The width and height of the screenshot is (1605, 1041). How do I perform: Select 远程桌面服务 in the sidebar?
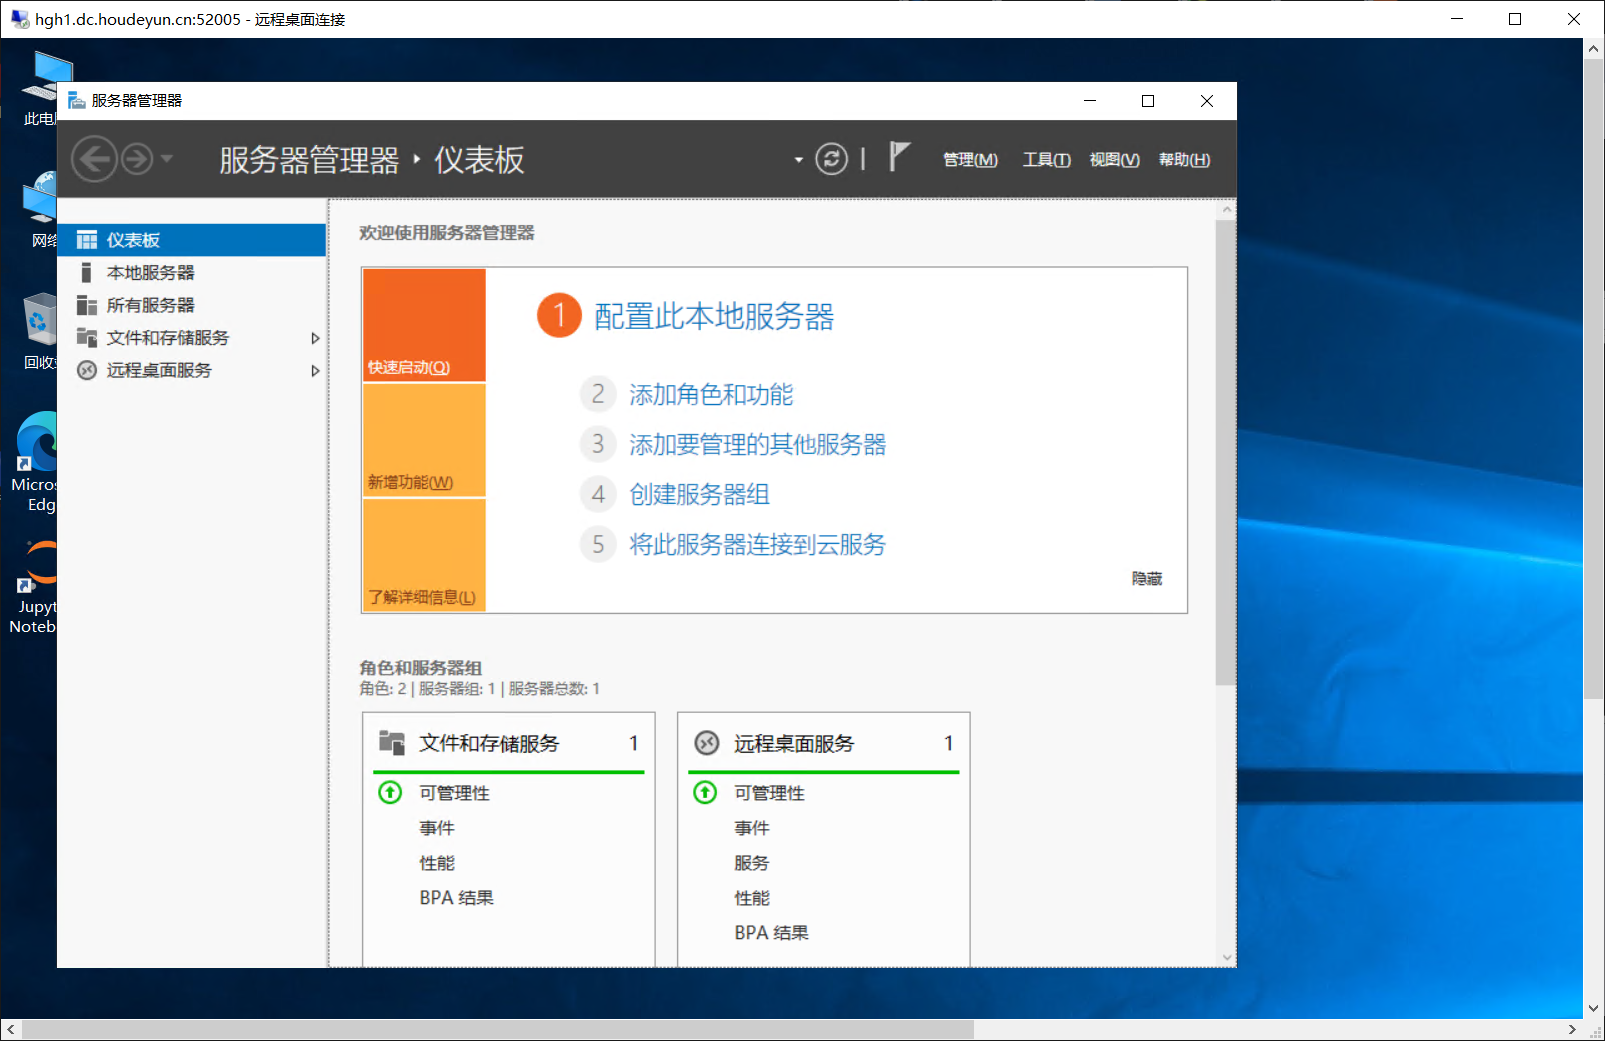(192, 370)
